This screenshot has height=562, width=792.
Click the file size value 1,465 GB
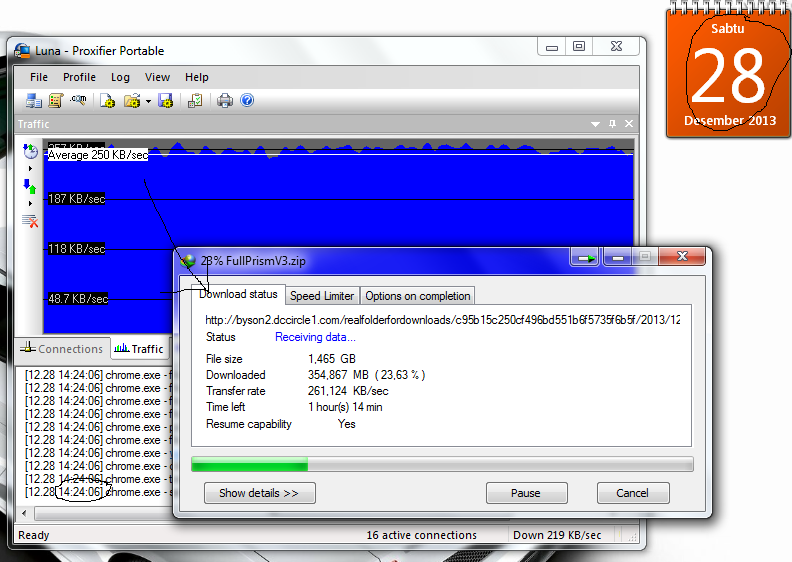pyautogui.click(x=332, y=359)
